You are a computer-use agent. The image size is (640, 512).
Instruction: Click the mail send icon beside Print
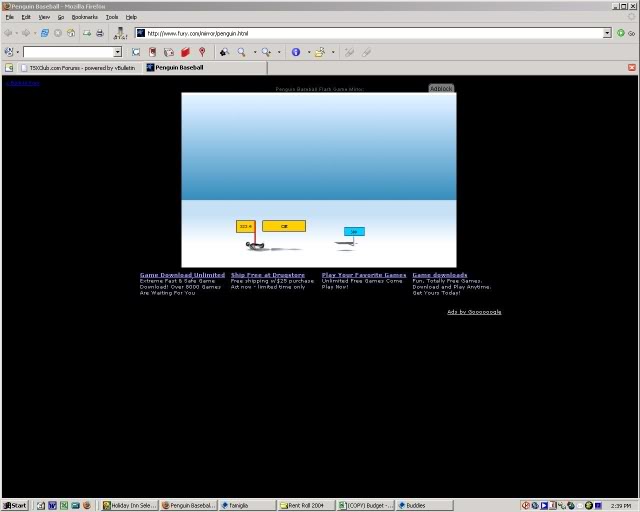pos(87,33)
